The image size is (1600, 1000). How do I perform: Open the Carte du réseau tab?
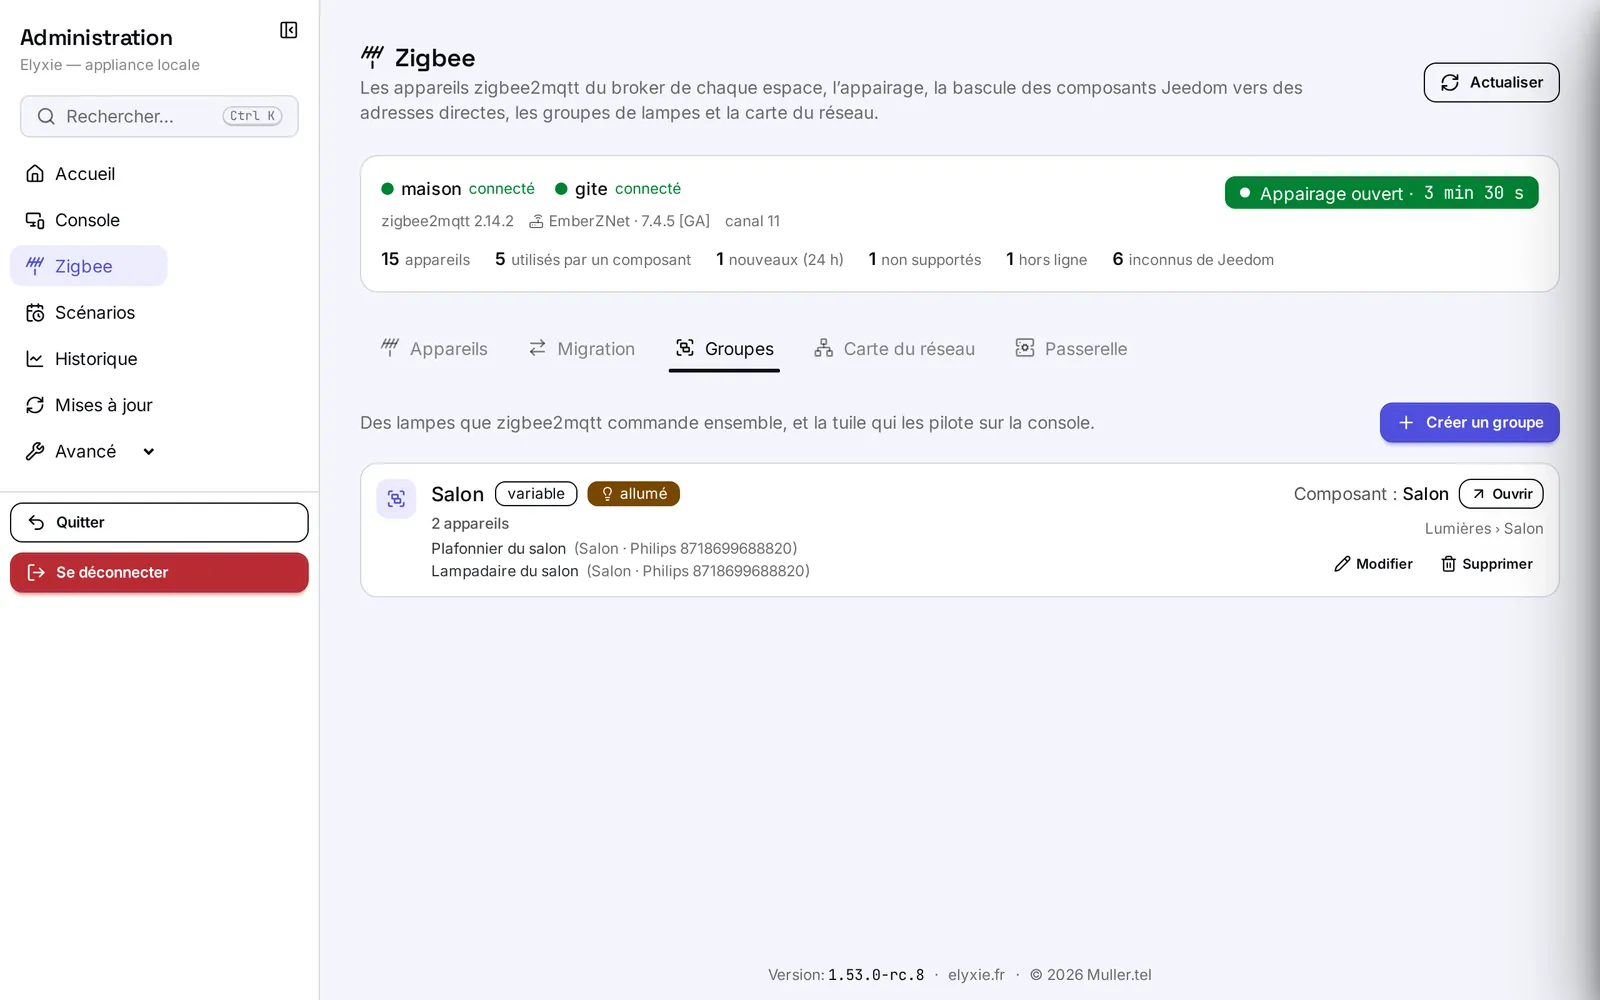pos(894,349)
